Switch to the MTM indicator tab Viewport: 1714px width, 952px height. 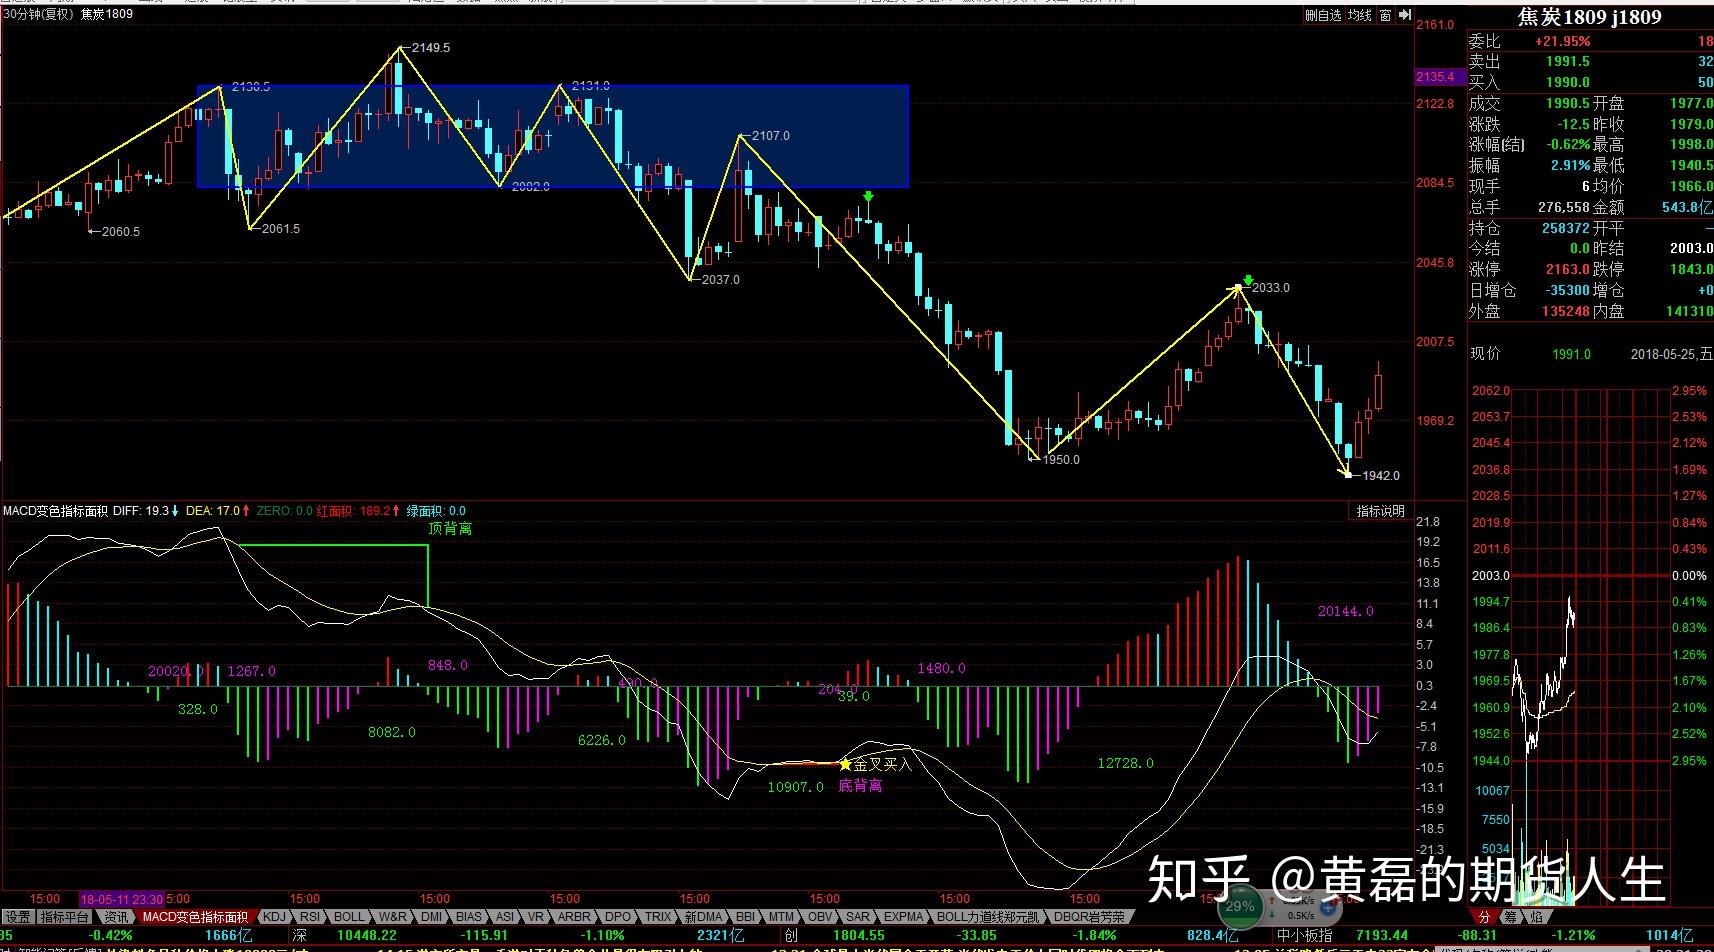coord(781,916)
